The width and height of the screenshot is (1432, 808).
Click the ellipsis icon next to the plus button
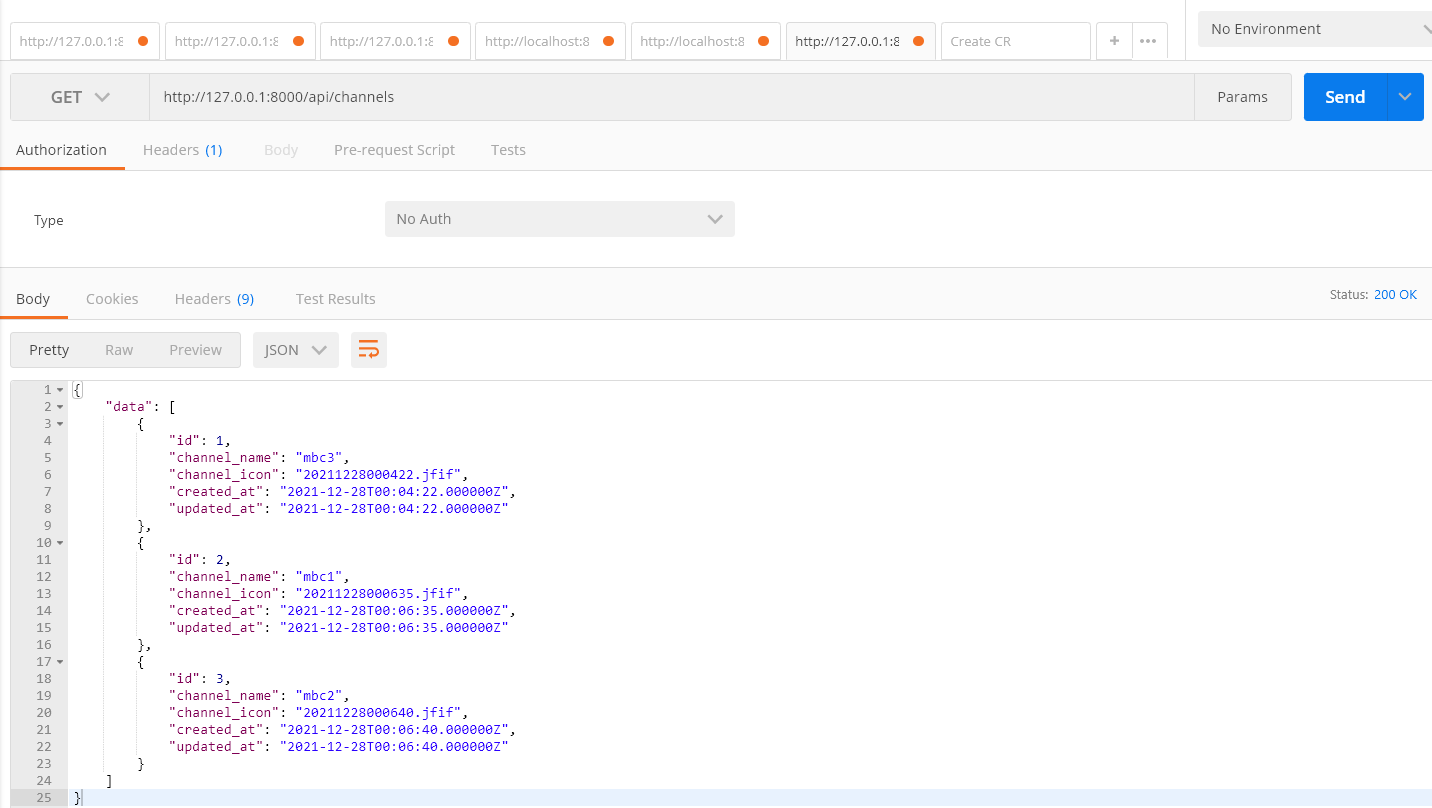click(1148, 41)
